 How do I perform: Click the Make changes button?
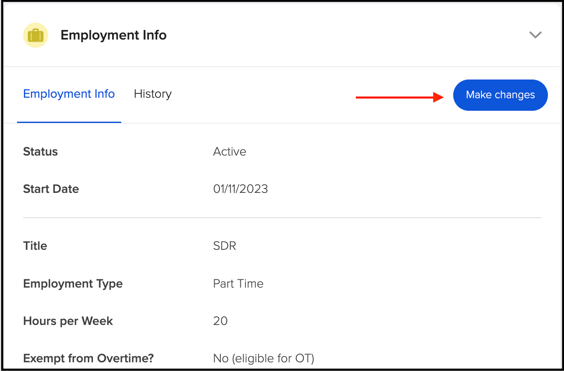point(500,95)
